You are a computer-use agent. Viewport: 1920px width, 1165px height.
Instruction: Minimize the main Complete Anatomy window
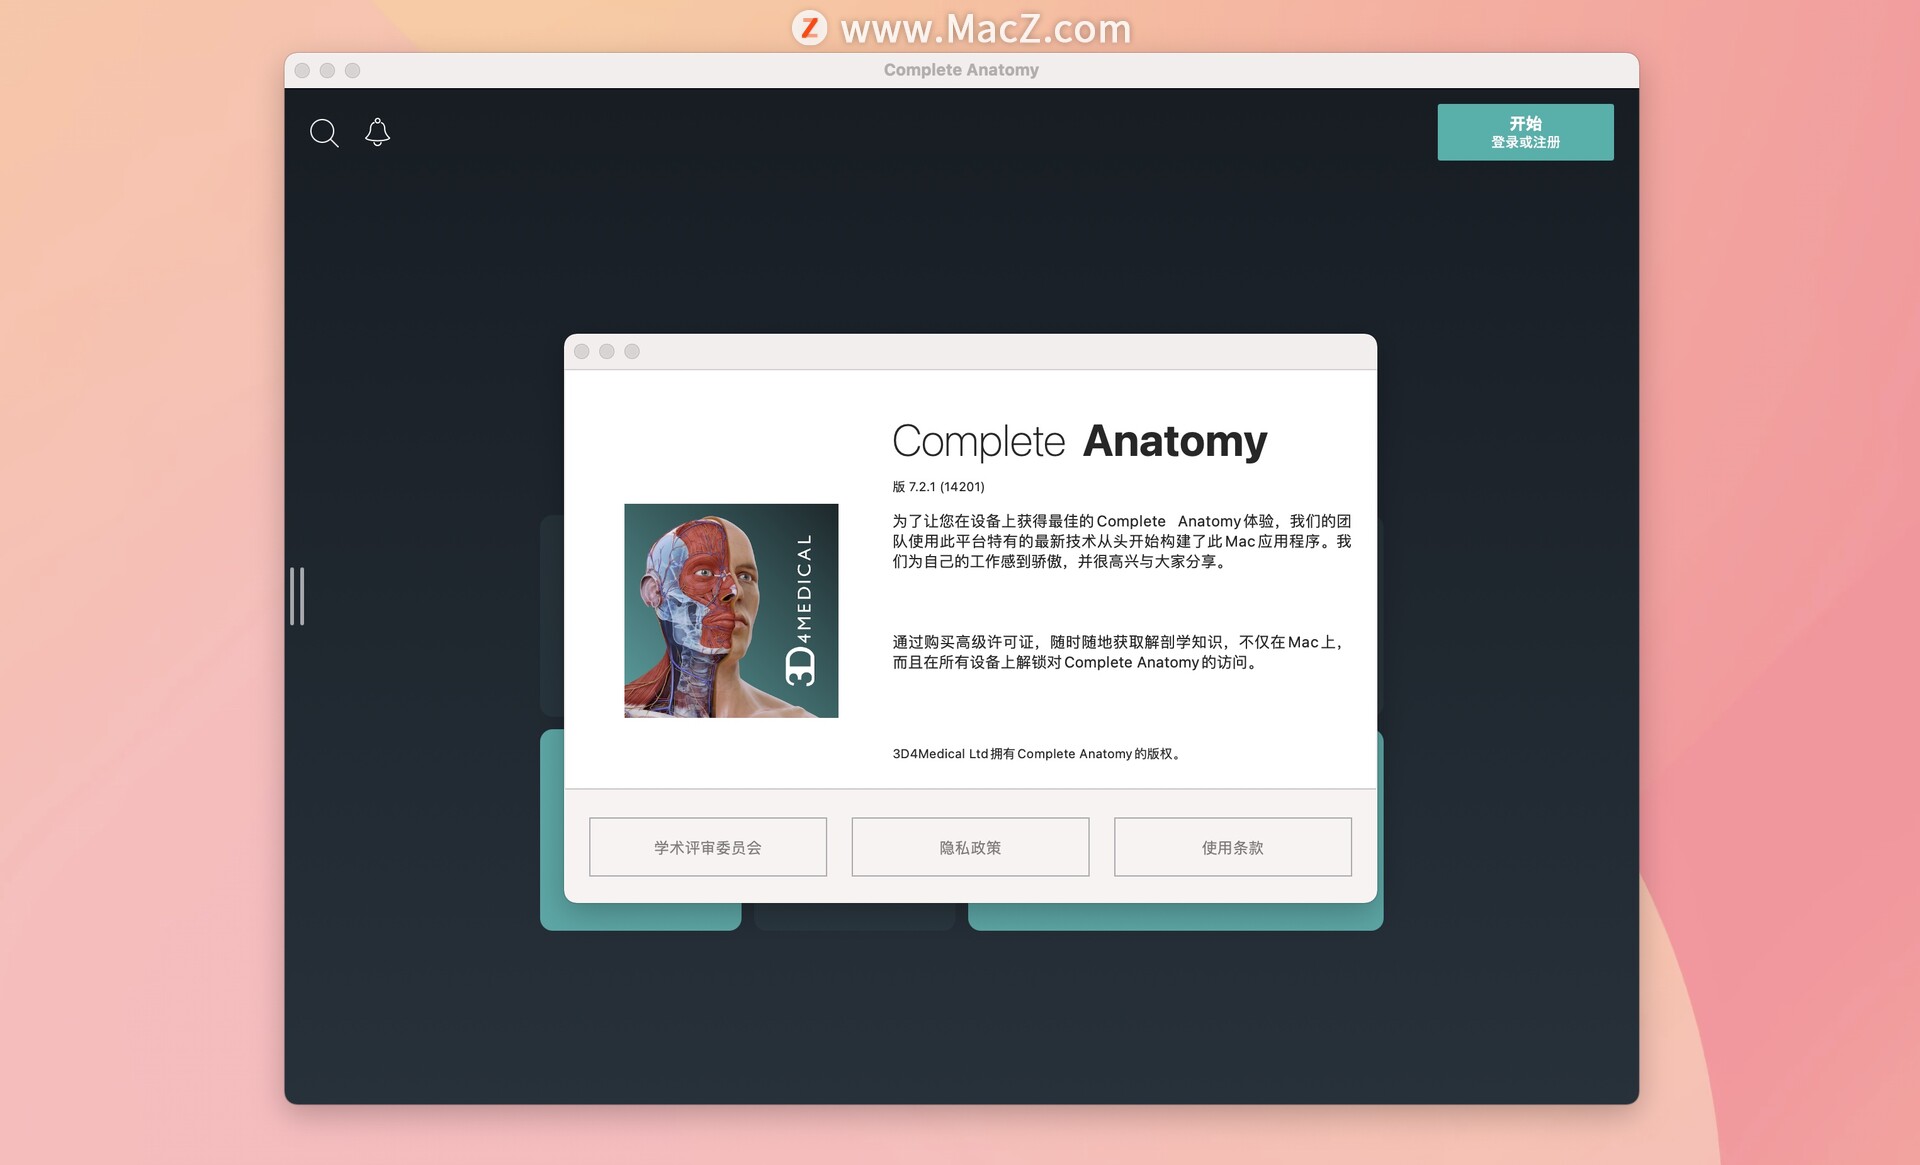[x=327, y=70]
